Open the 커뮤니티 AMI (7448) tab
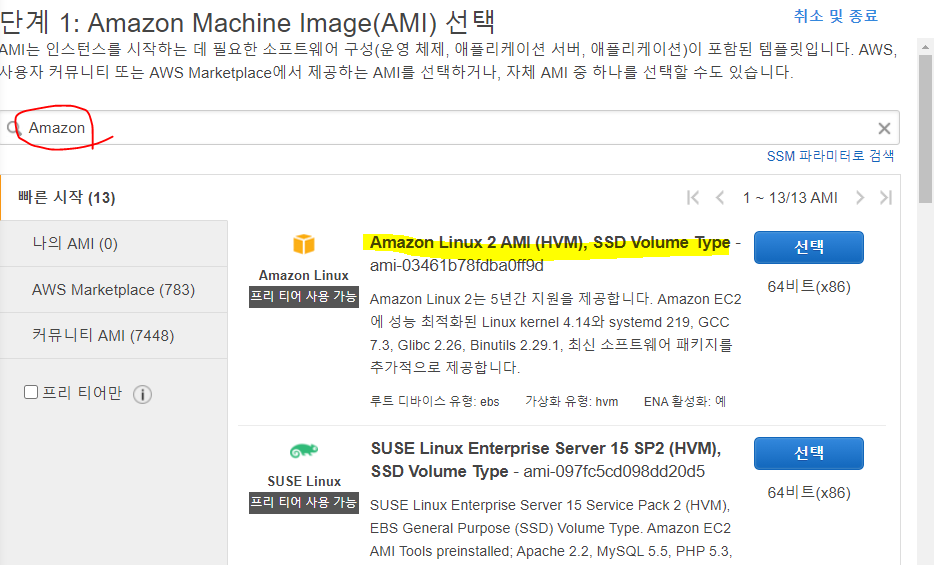Image resolution: width=939 pixels, height=565 pixels. click(114, 336)
